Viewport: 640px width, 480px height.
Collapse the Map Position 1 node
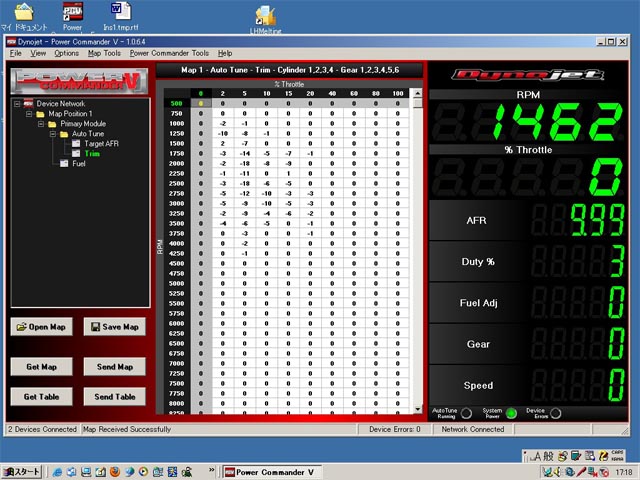29,114
